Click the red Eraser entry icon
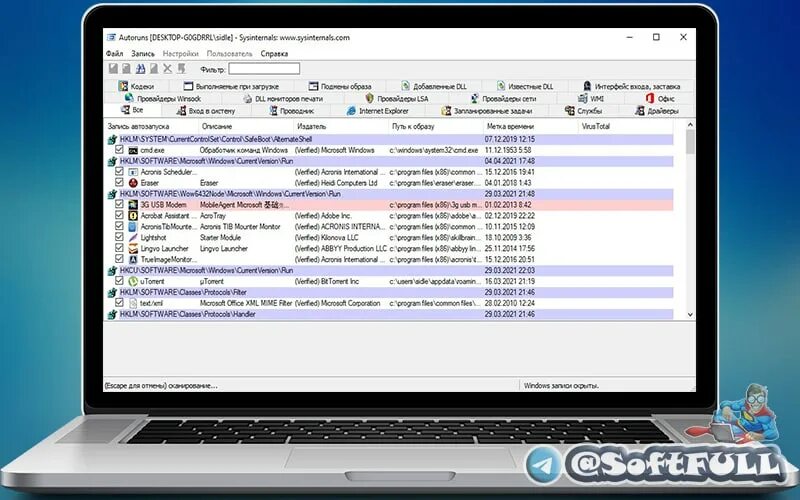The width and height of the screenshot is (800, 500). click(x=133, y=183)
